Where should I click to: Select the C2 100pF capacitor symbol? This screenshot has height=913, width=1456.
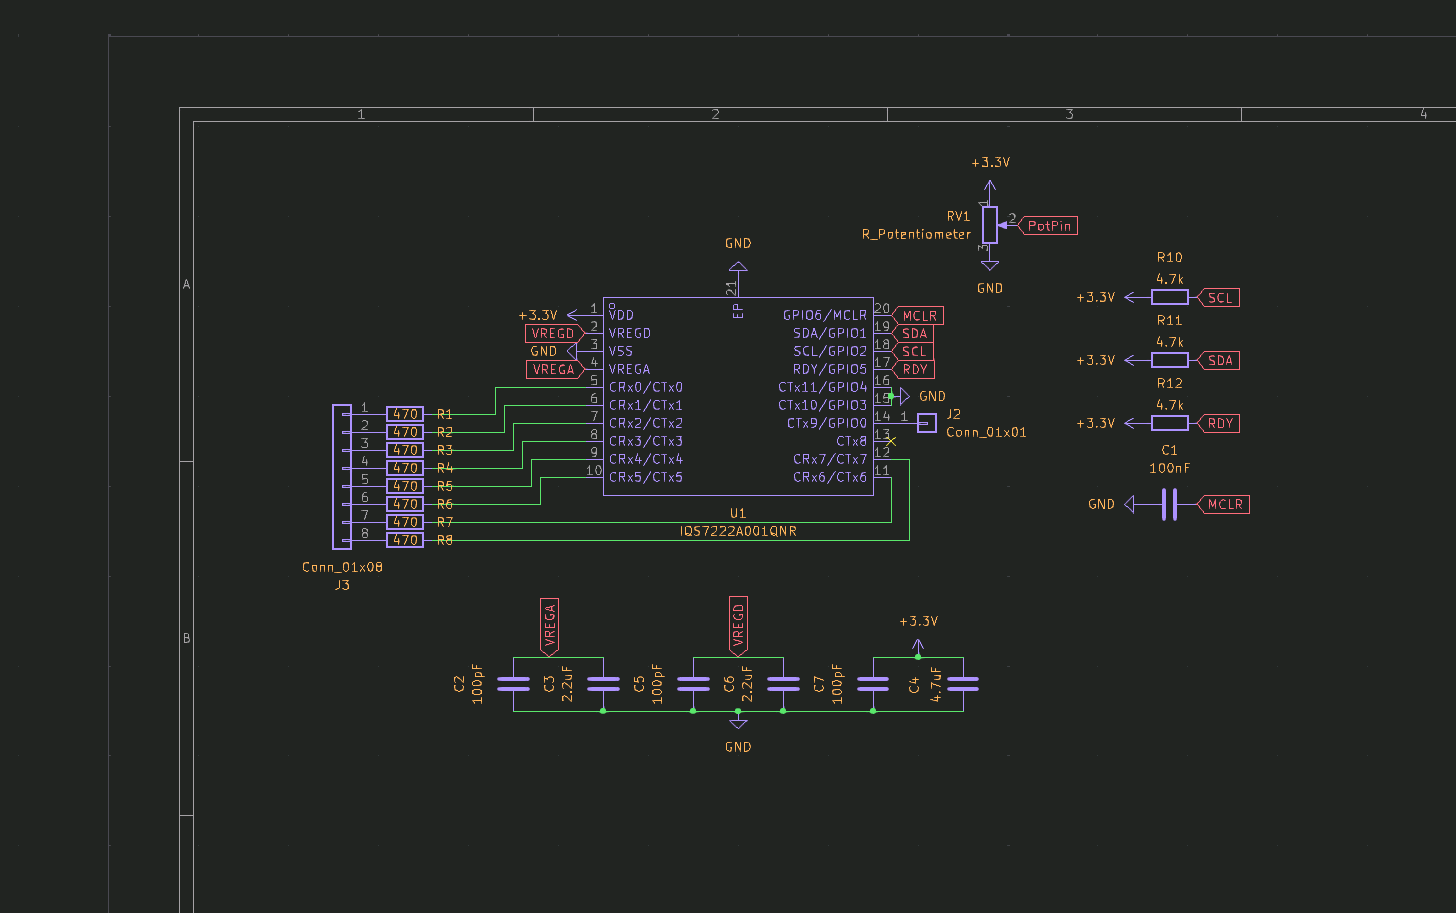513,684
